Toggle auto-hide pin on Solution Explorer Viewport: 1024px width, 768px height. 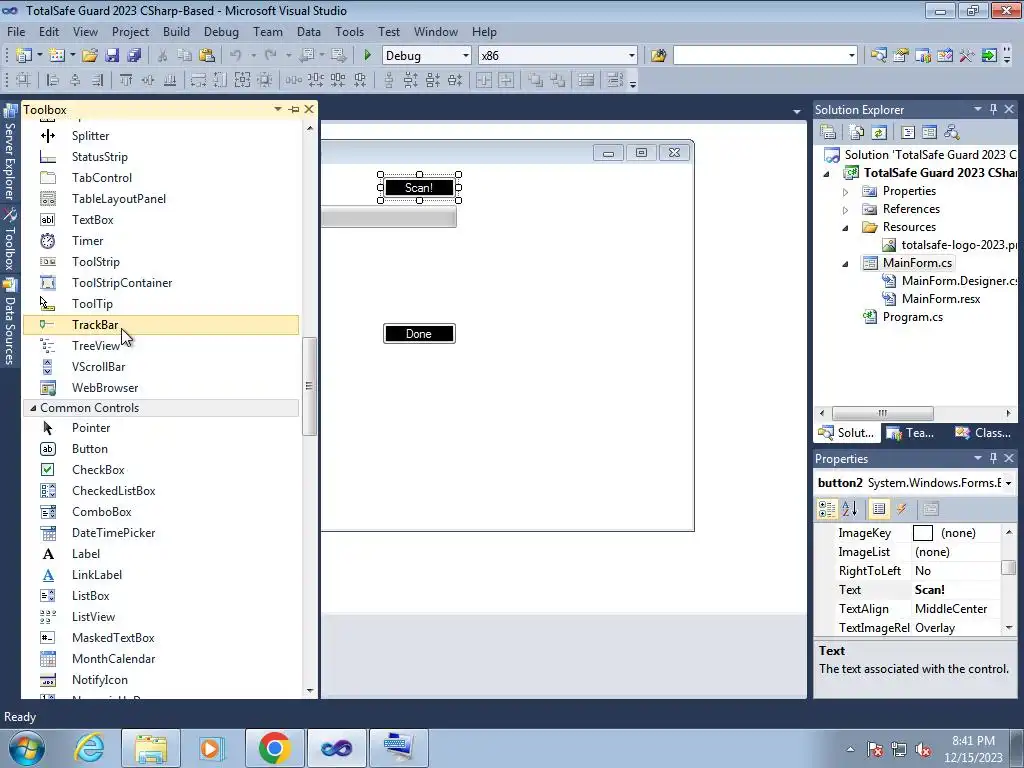(993, 109)
